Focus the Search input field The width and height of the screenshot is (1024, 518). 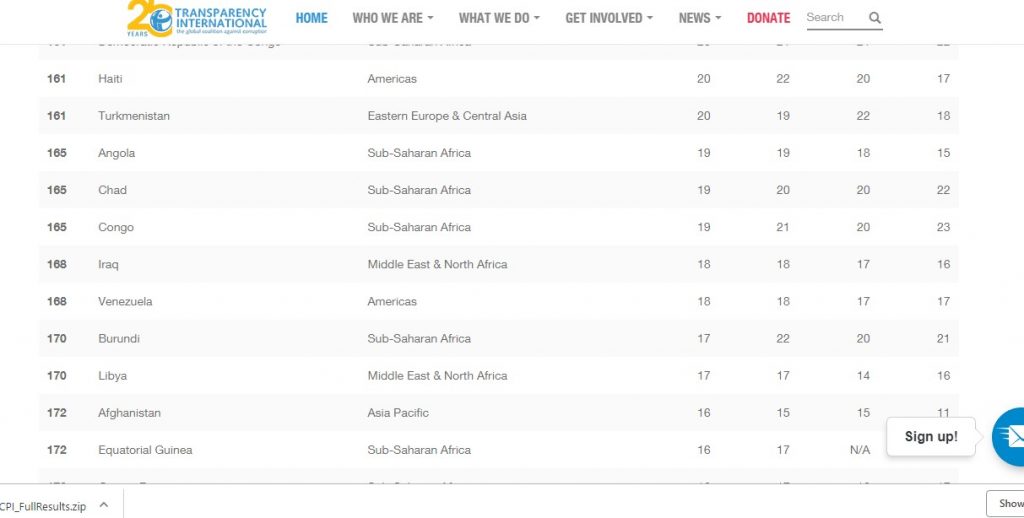833,18
